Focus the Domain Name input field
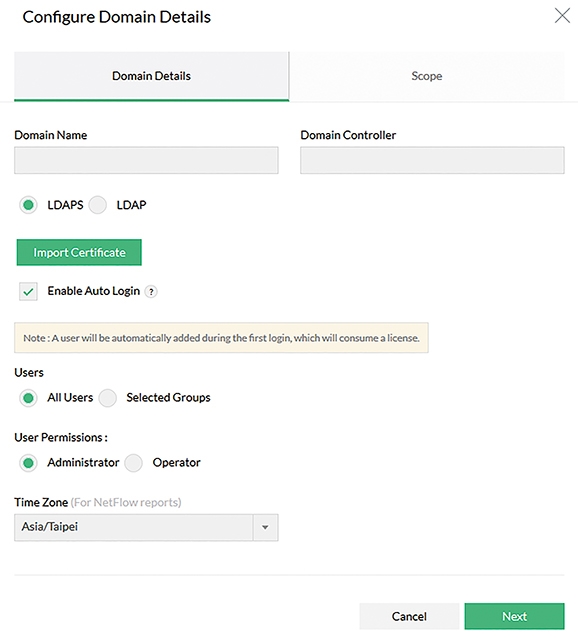This screenshot has height=638, width=578. pyautogui.click(x=146, y=160)
